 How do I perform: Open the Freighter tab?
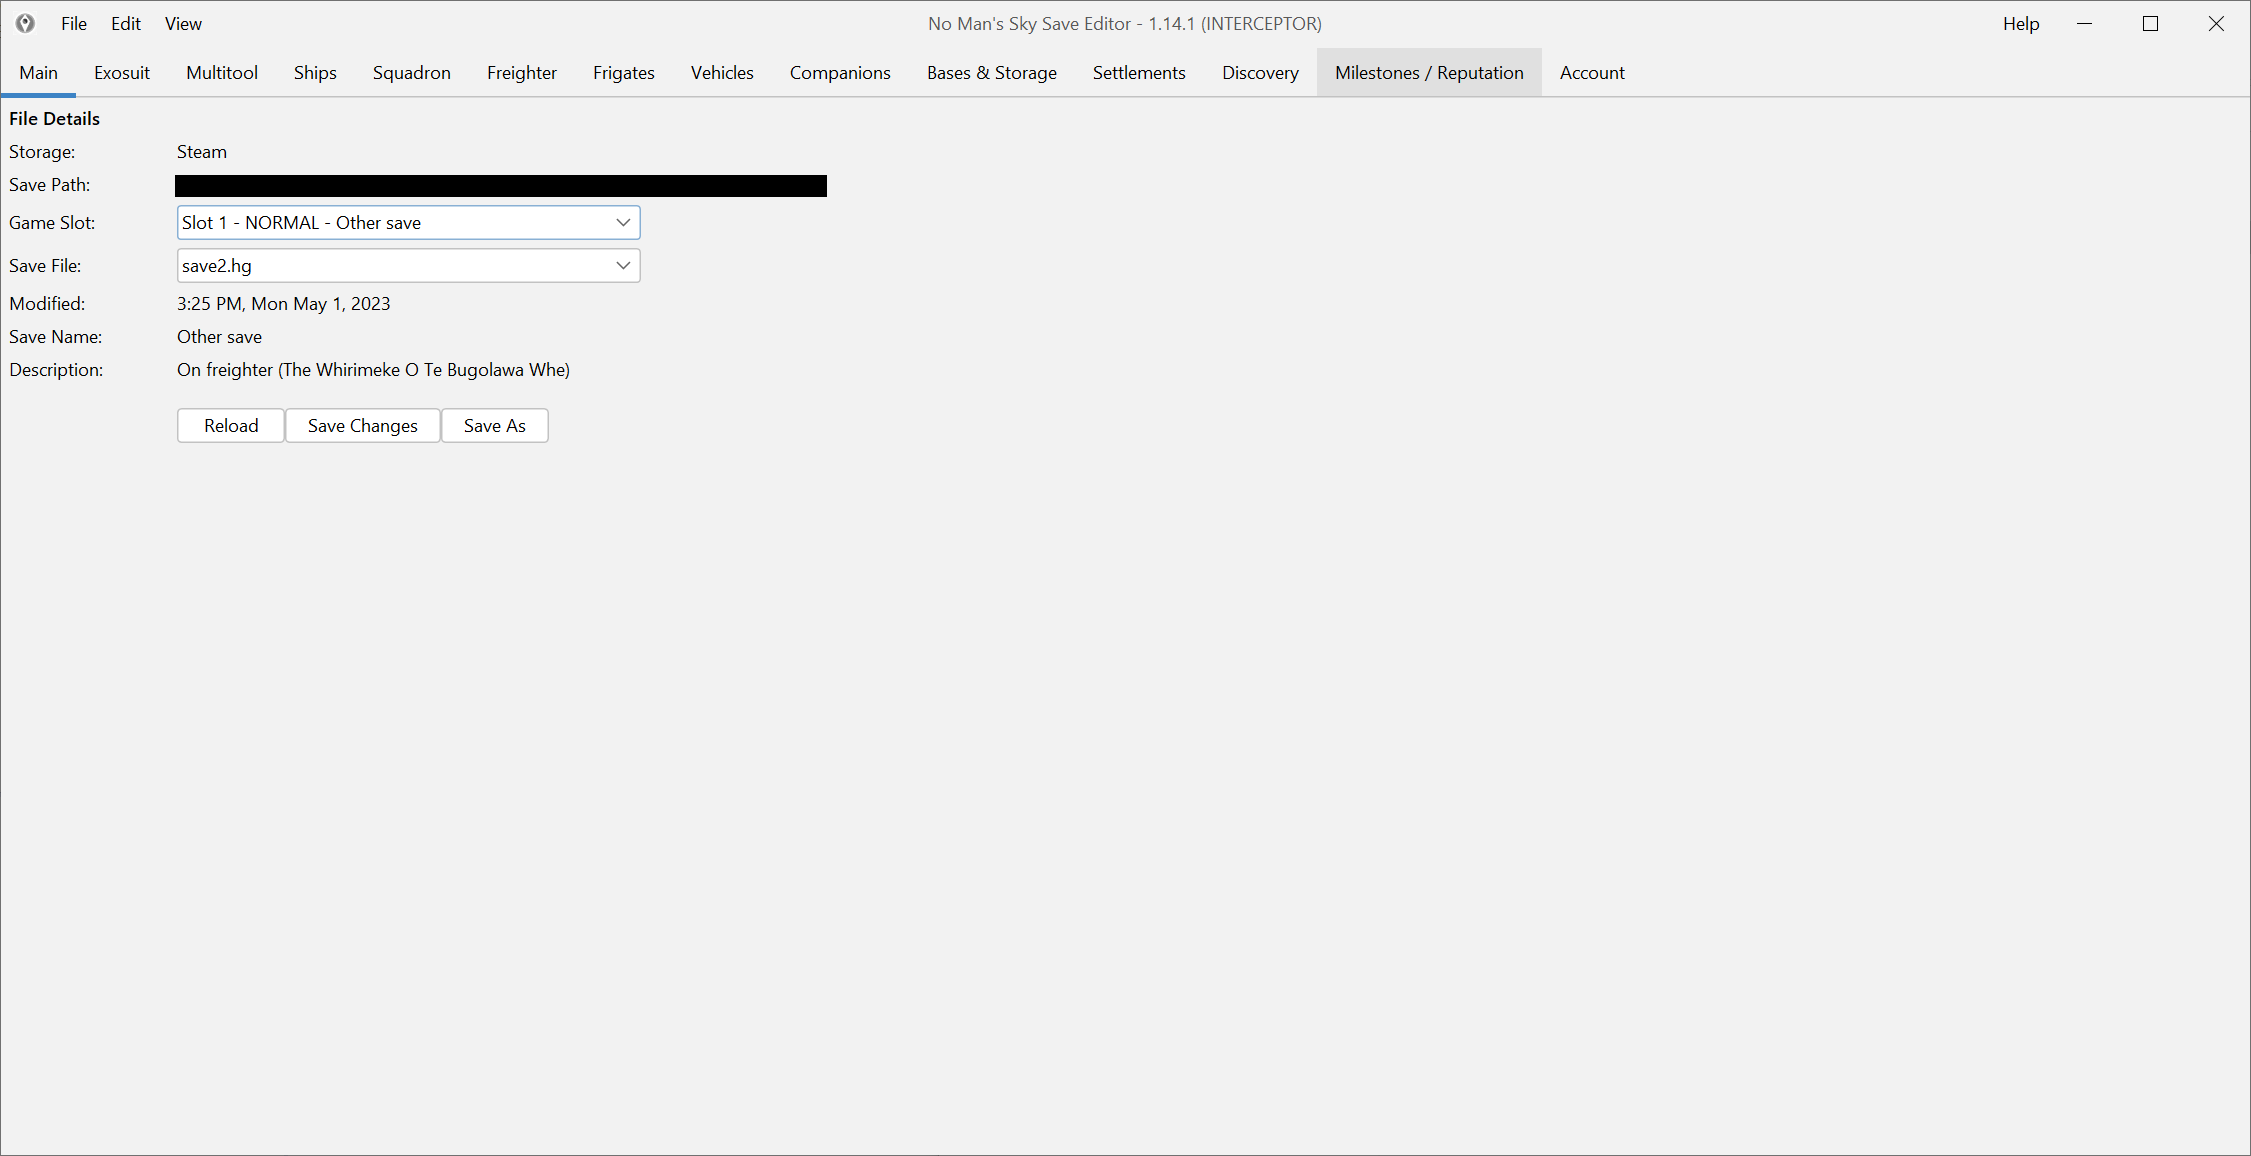tap(521, 72)
